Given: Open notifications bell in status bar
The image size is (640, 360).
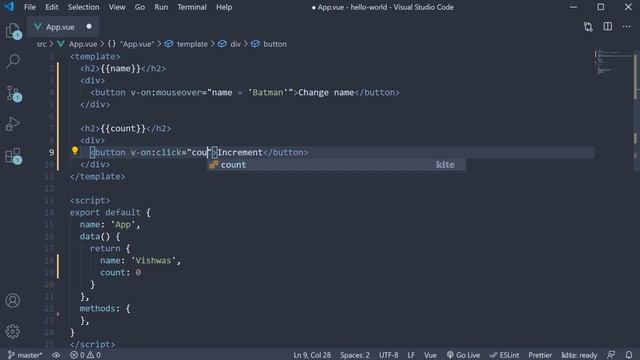Looking at the screenshot, I should 629,355.
